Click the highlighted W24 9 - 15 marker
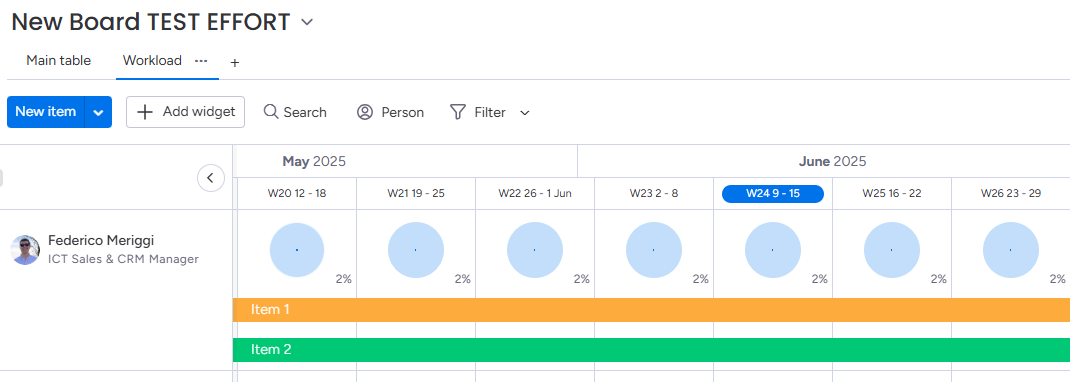Screen dimensions: 1070x382 (x=772, y=193)
